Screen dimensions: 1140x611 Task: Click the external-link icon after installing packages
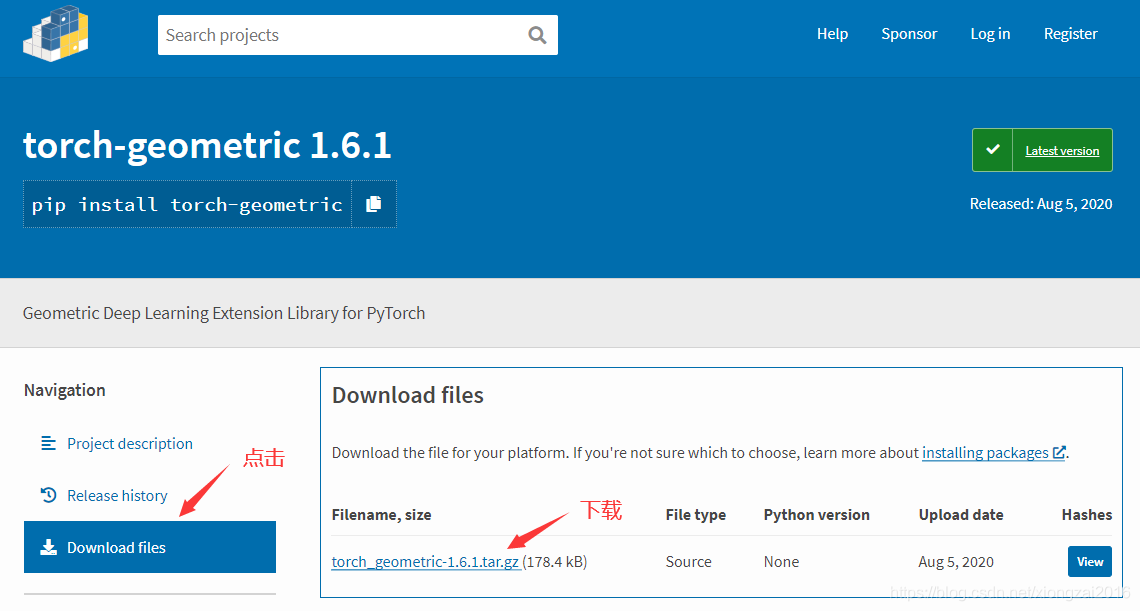[x=1059, y=452]
